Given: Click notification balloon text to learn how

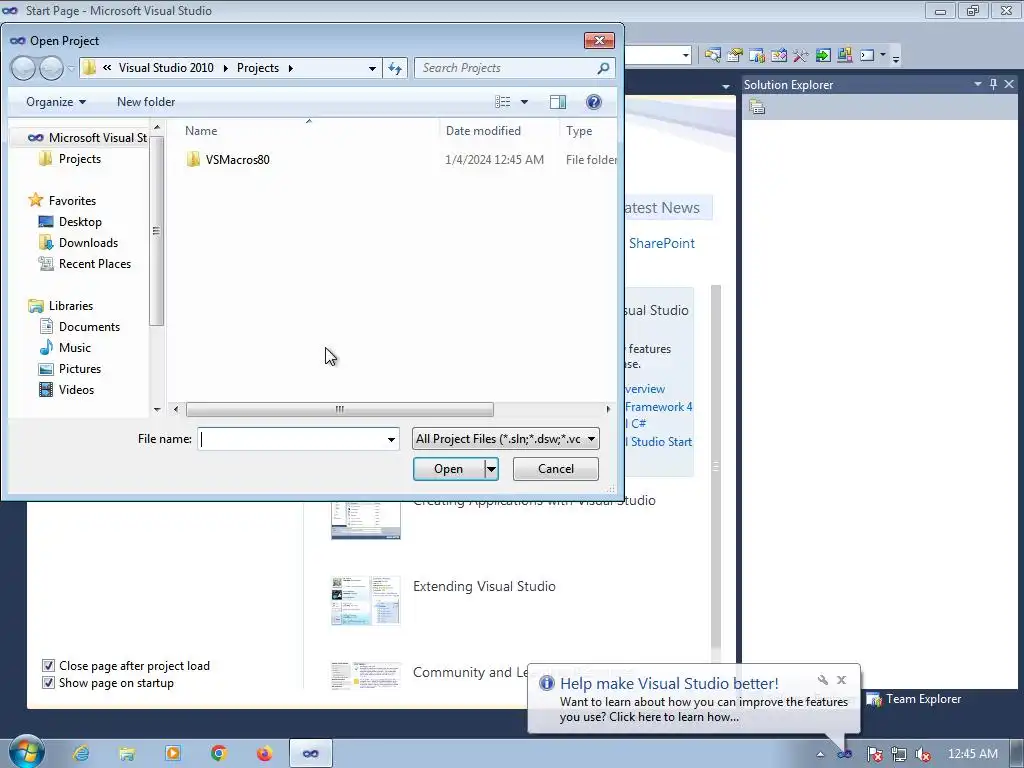Looking at the screenshot, I should click(703, 709).
